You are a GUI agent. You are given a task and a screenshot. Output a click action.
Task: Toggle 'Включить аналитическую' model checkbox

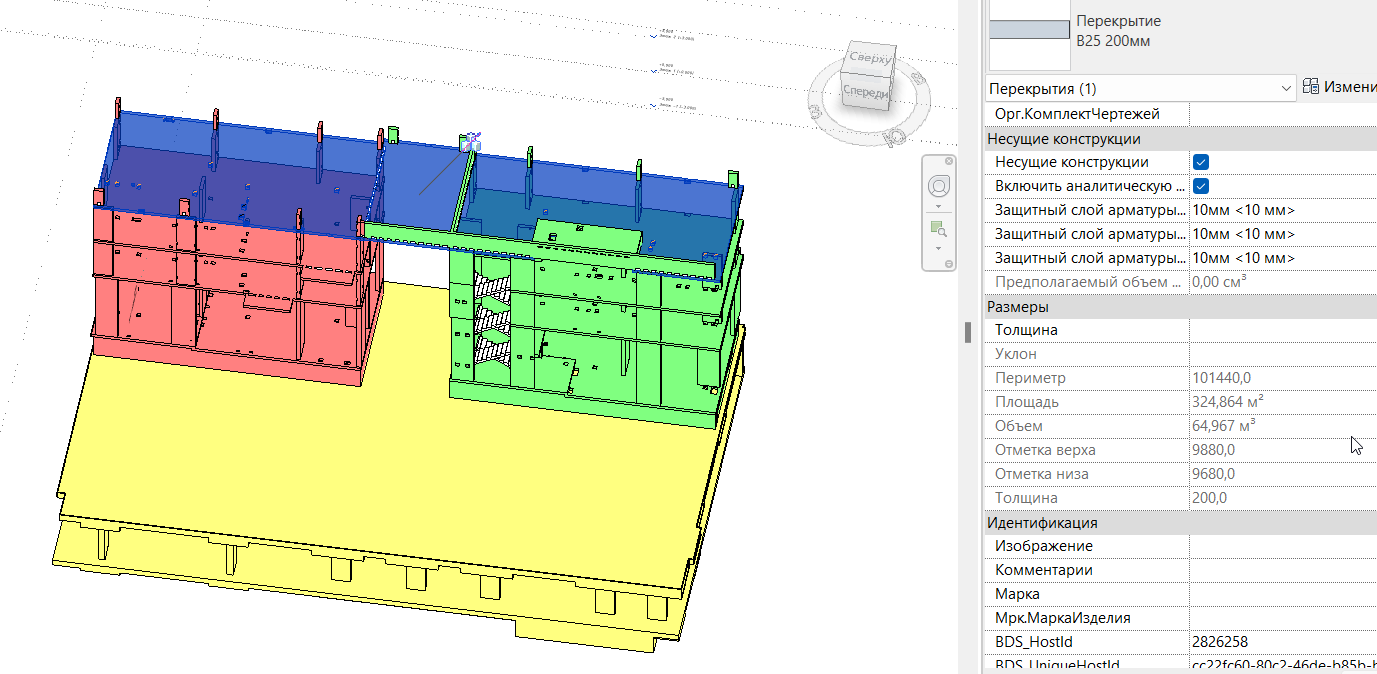[x=1201, y=186]
